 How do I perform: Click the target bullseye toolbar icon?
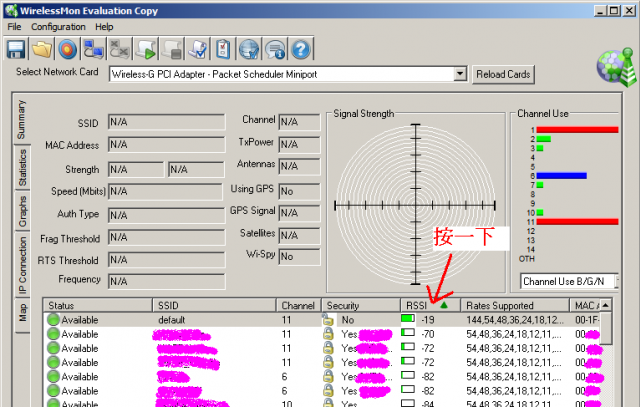pos(67,49)
